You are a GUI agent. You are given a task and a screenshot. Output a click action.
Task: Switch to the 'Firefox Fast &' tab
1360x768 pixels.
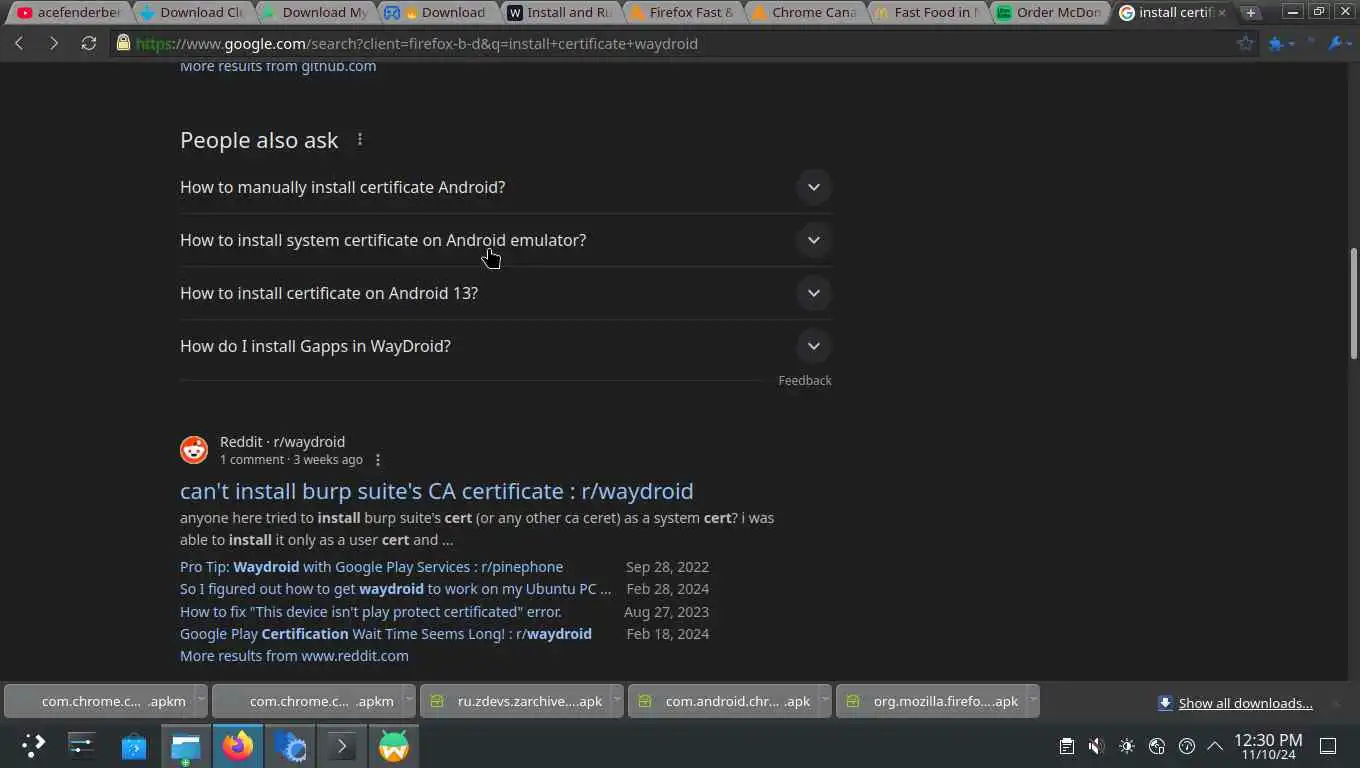681,12
